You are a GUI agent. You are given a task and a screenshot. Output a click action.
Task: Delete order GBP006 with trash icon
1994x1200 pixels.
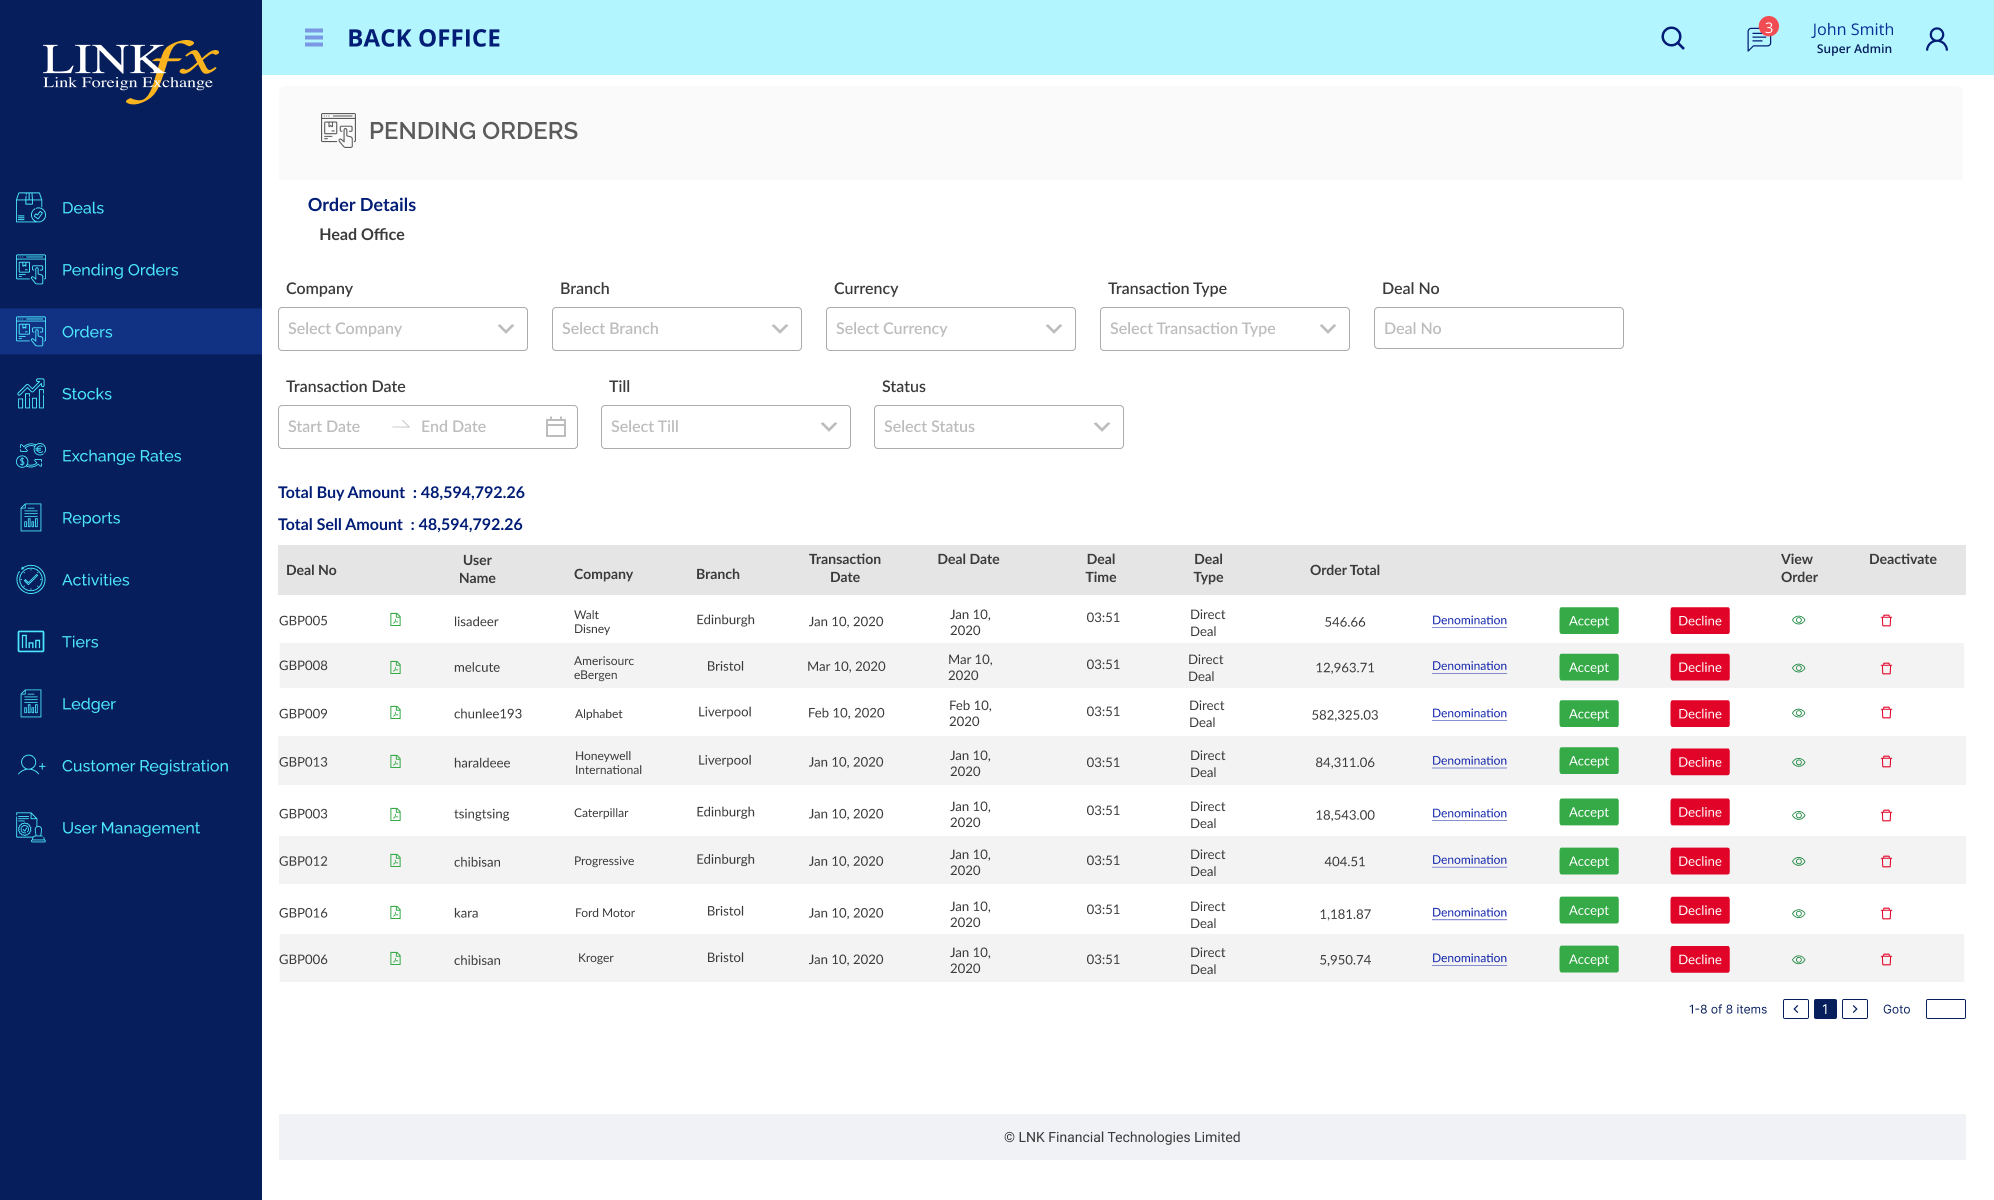[x=1887, y=960]
